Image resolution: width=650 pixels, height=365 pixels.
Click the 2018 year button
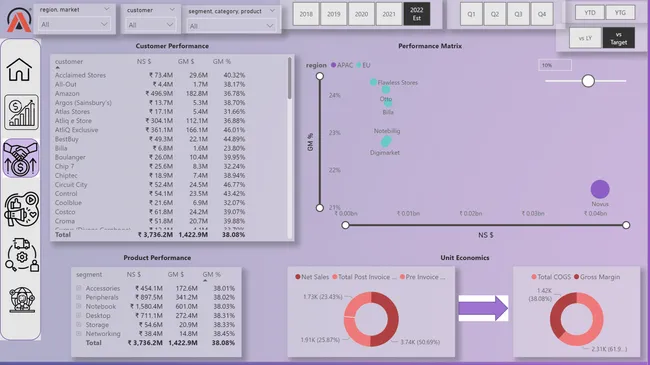306,14
